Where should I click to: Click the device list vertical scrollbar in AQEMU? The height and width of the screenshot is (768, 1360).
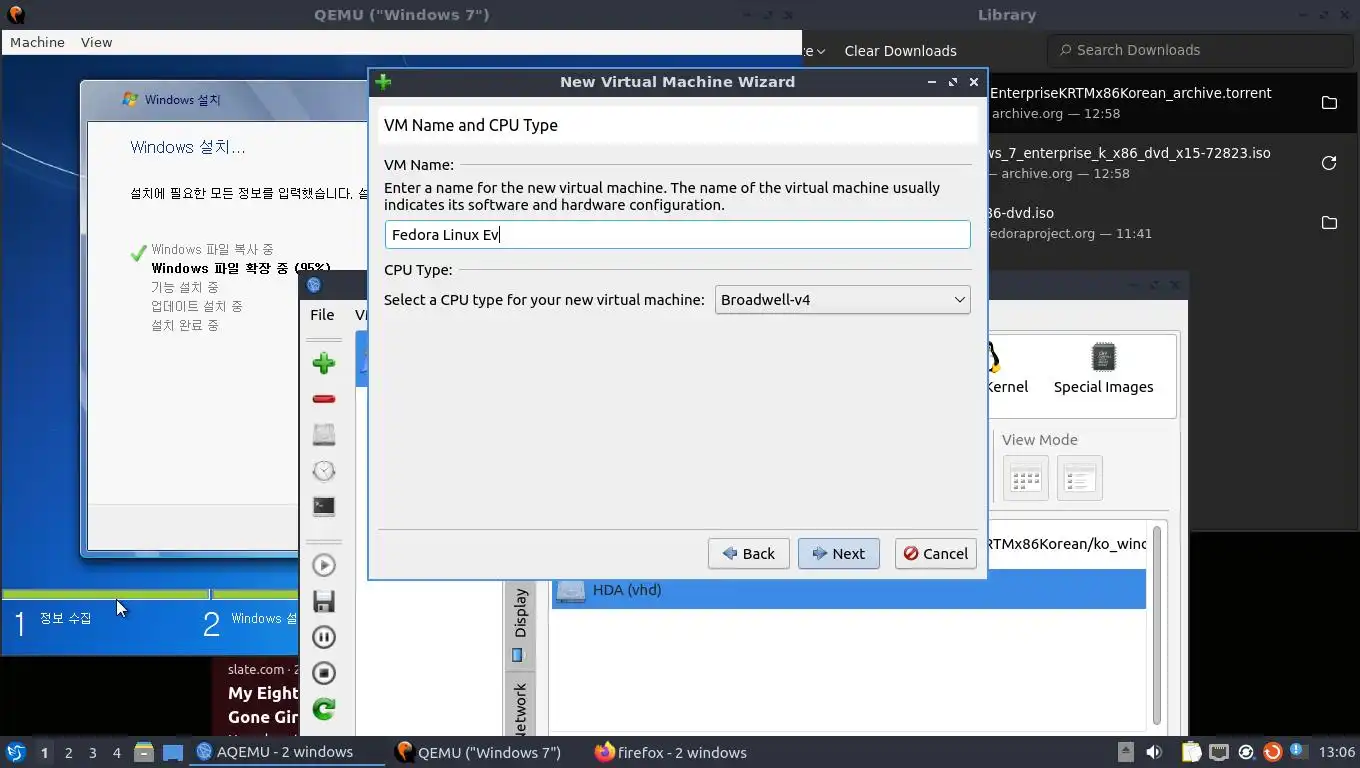point(1156,625)
